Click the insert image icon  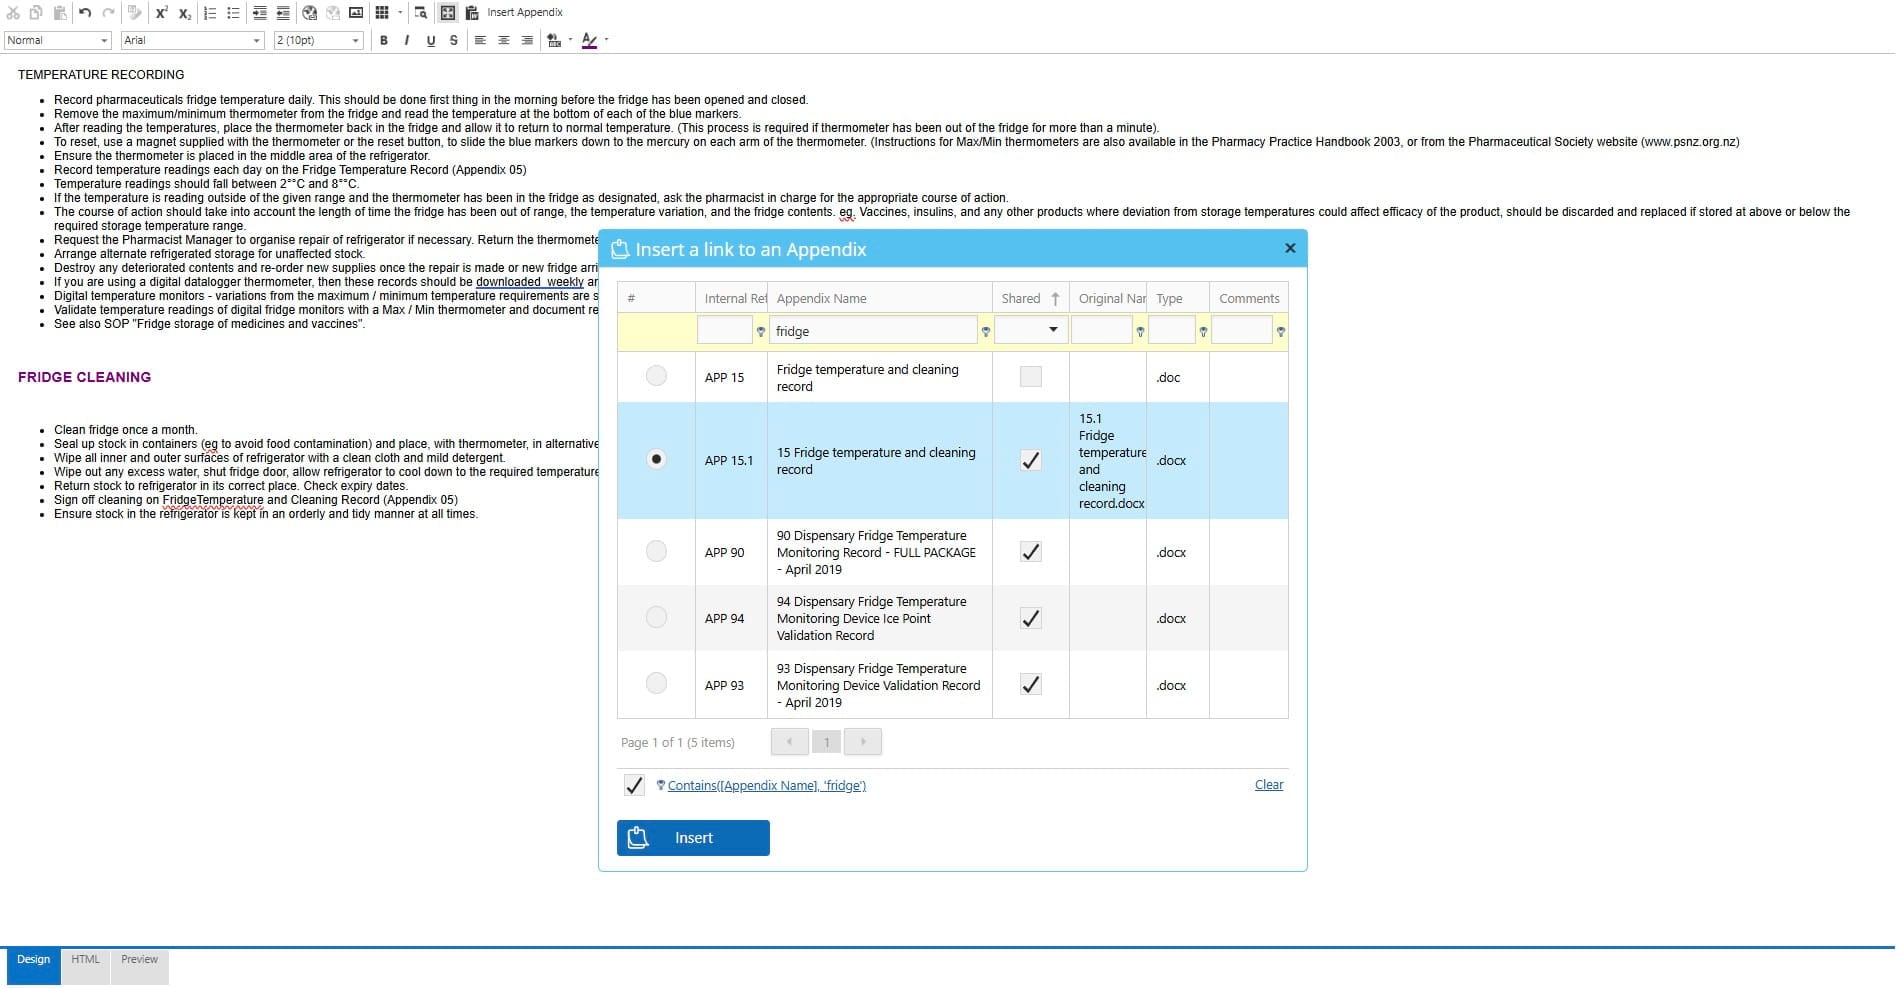pyautogui.click(x=356, y=13)
